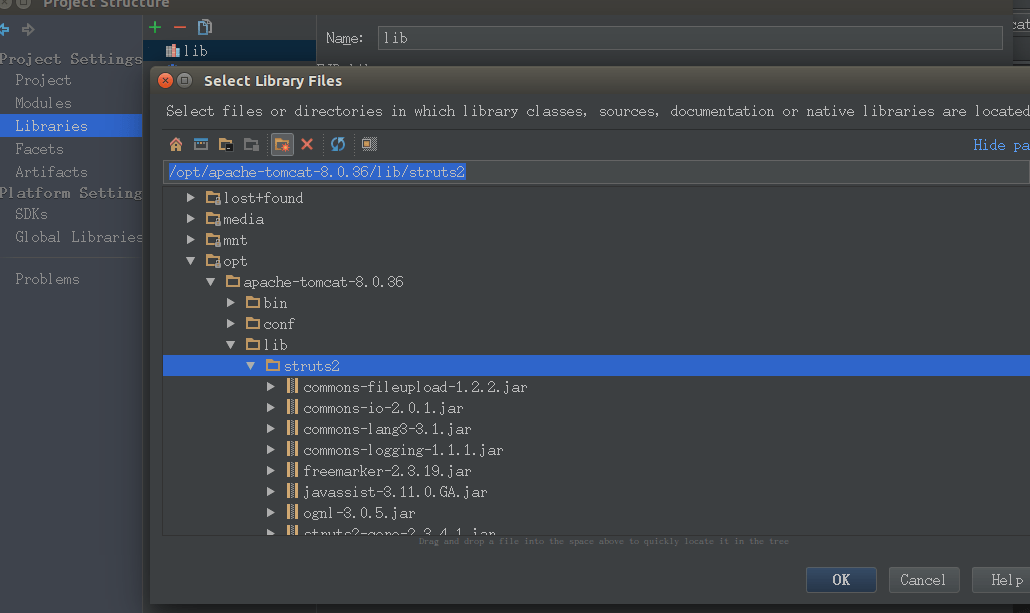Viewport: 1030px width, 613px height.
Task: Click the Help button
Action: tap(1001, 579)
